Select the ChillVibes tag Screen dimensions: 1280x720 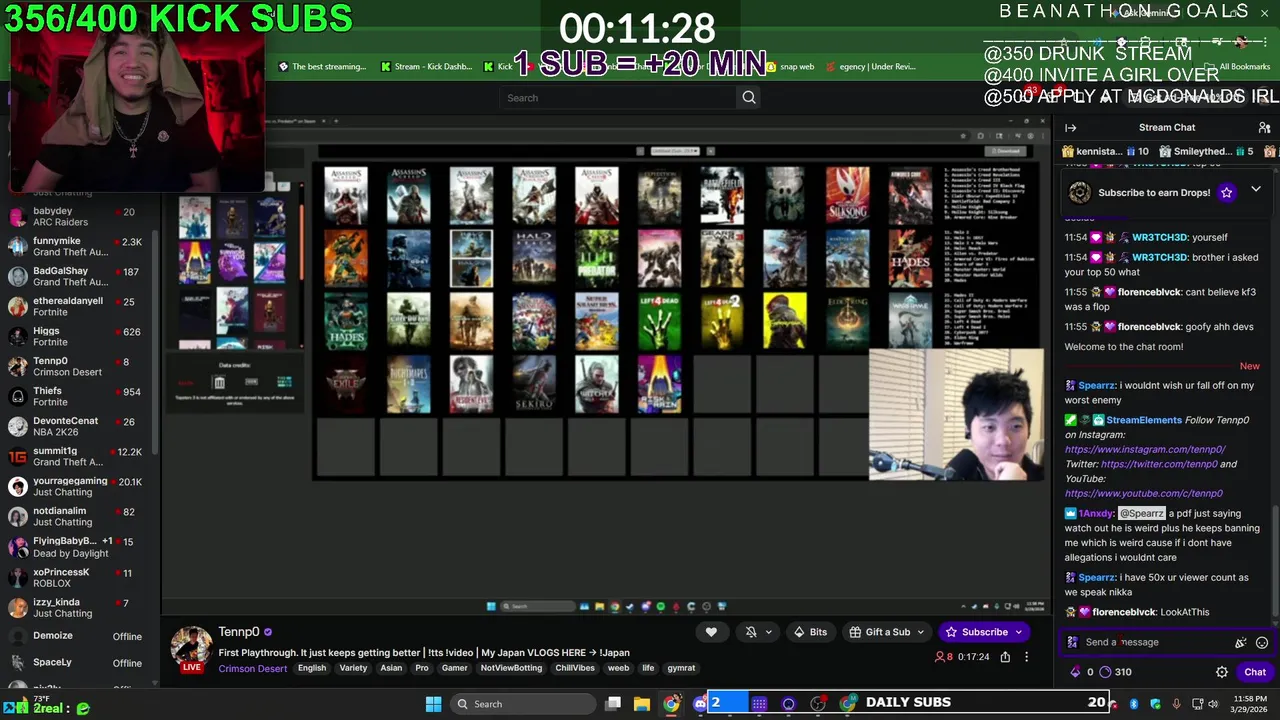[575, 668]
